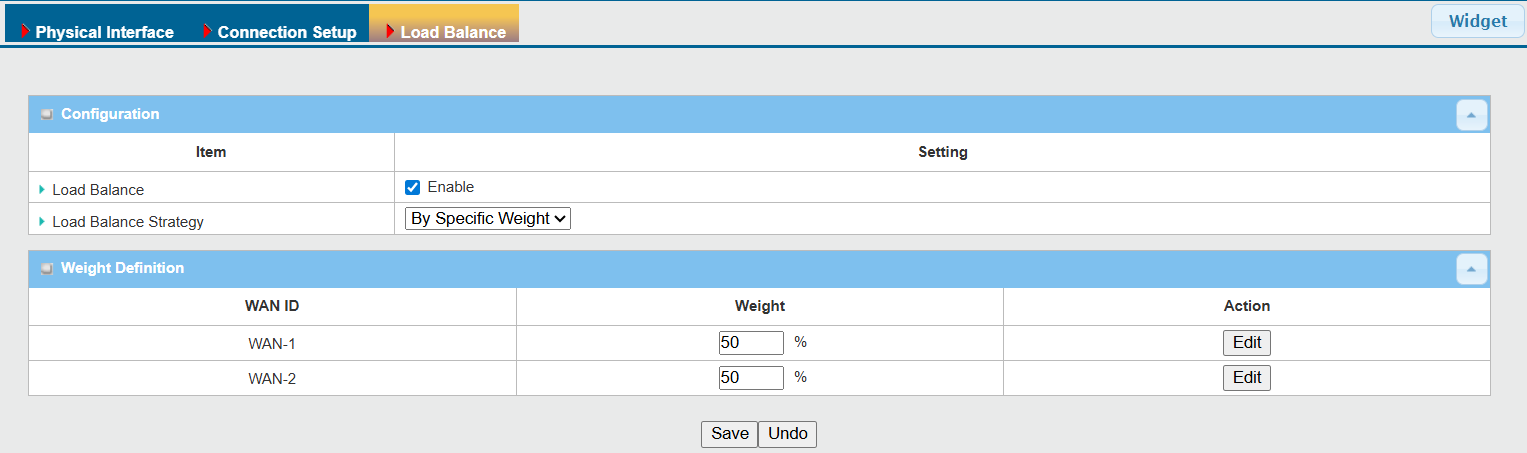1527x453 pixels.
Task: Click the red arrow icon beside Physical Interface
Action: coord(26,31)
